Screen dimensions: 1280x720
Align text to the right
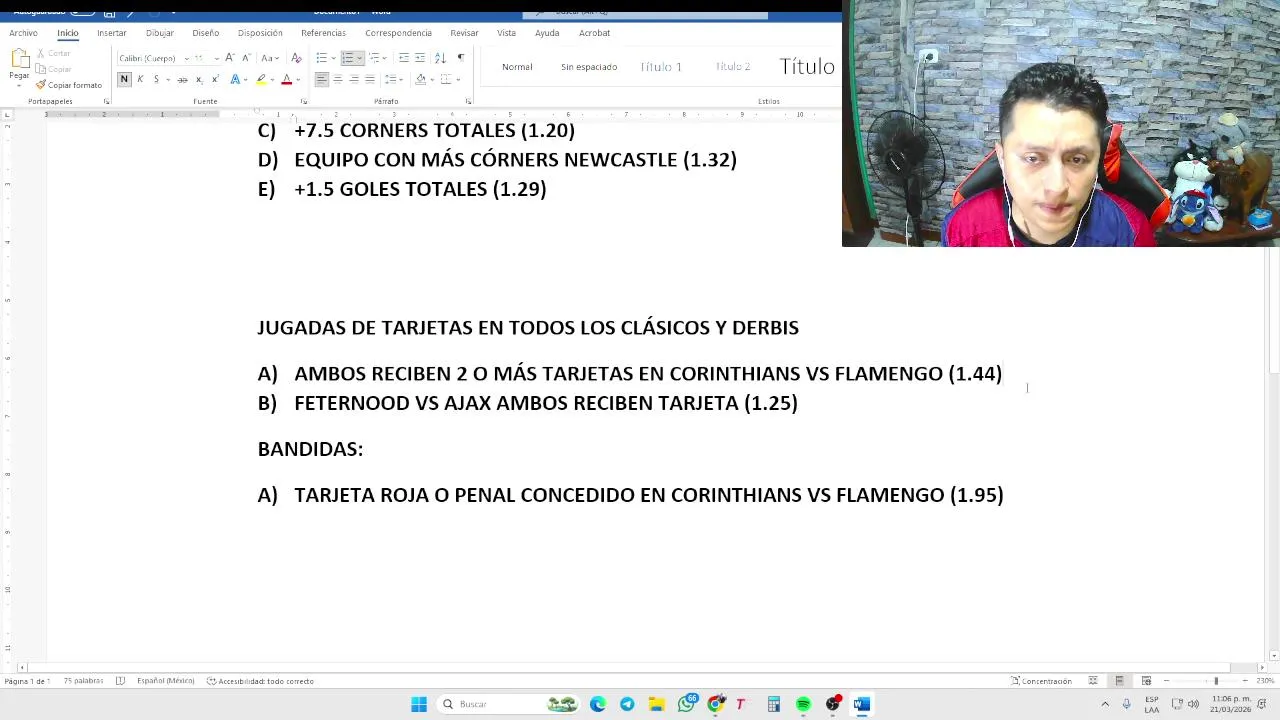coord(354,79)
